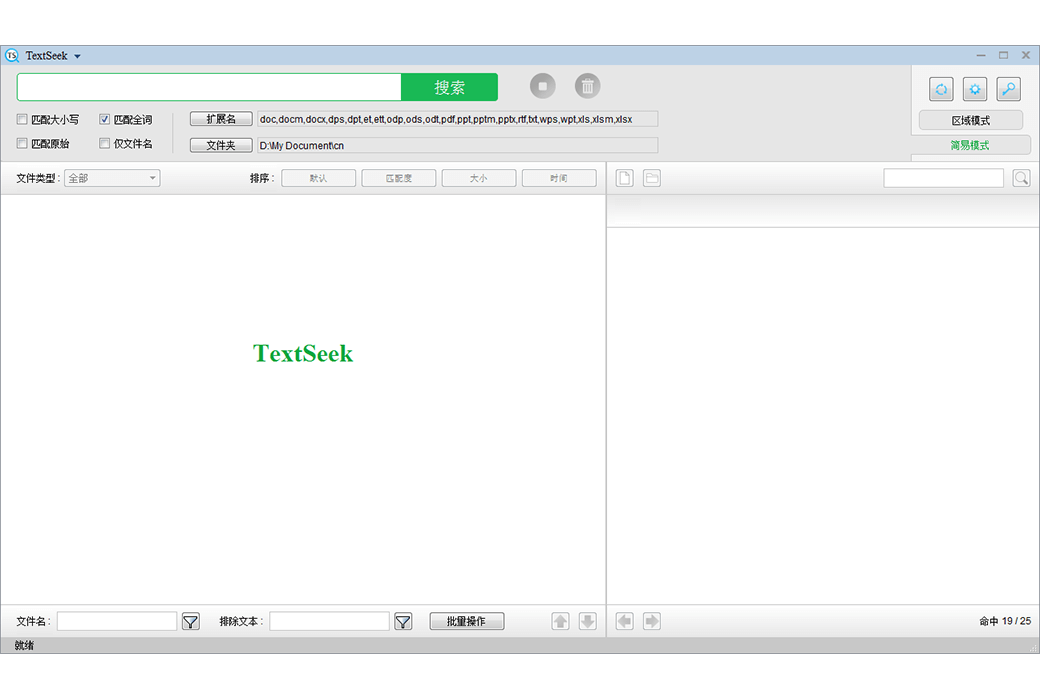Enable the 匹配原始 checkbox
This screenshot has height=700, width=1040.
tap(22, 143)
